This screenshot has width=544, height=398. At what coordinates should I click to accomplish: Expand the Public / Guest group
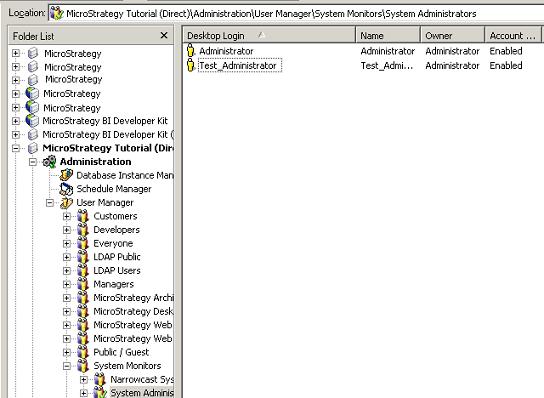point(67,352)
